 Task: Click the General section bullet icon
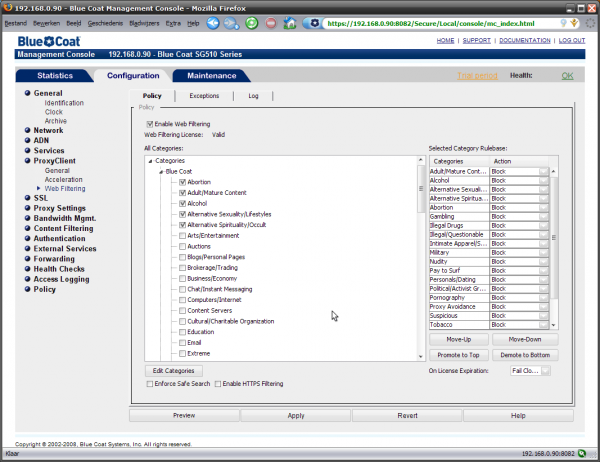pyautogui.click(x=27, y=93)
